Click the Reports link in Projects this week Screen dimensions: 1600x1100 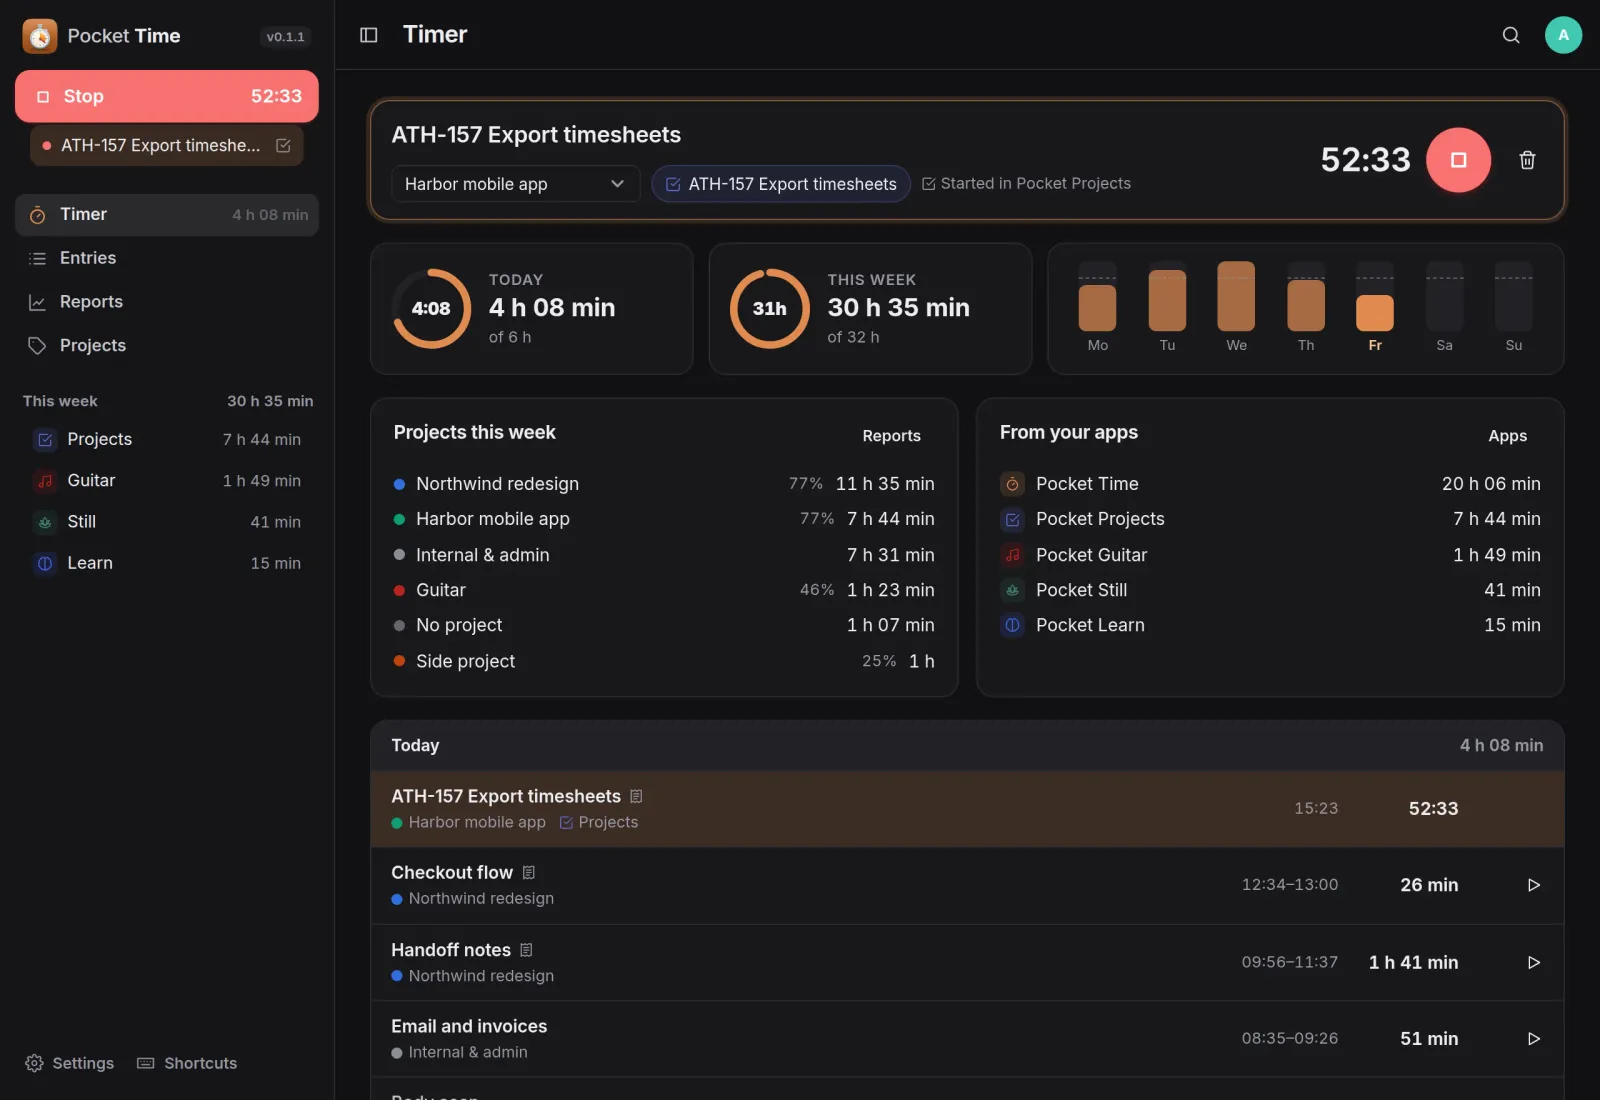coord(891,436)
